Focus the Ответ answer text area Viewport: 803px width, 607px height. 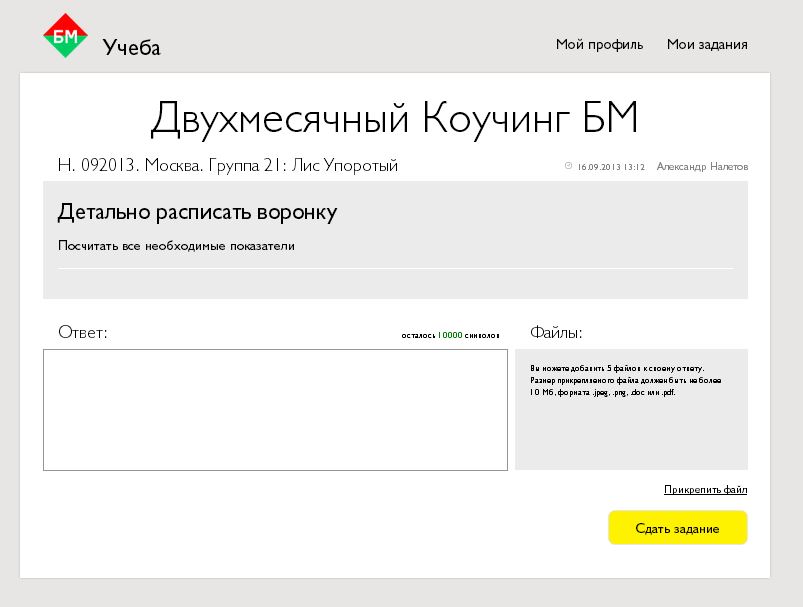(276, 410)
